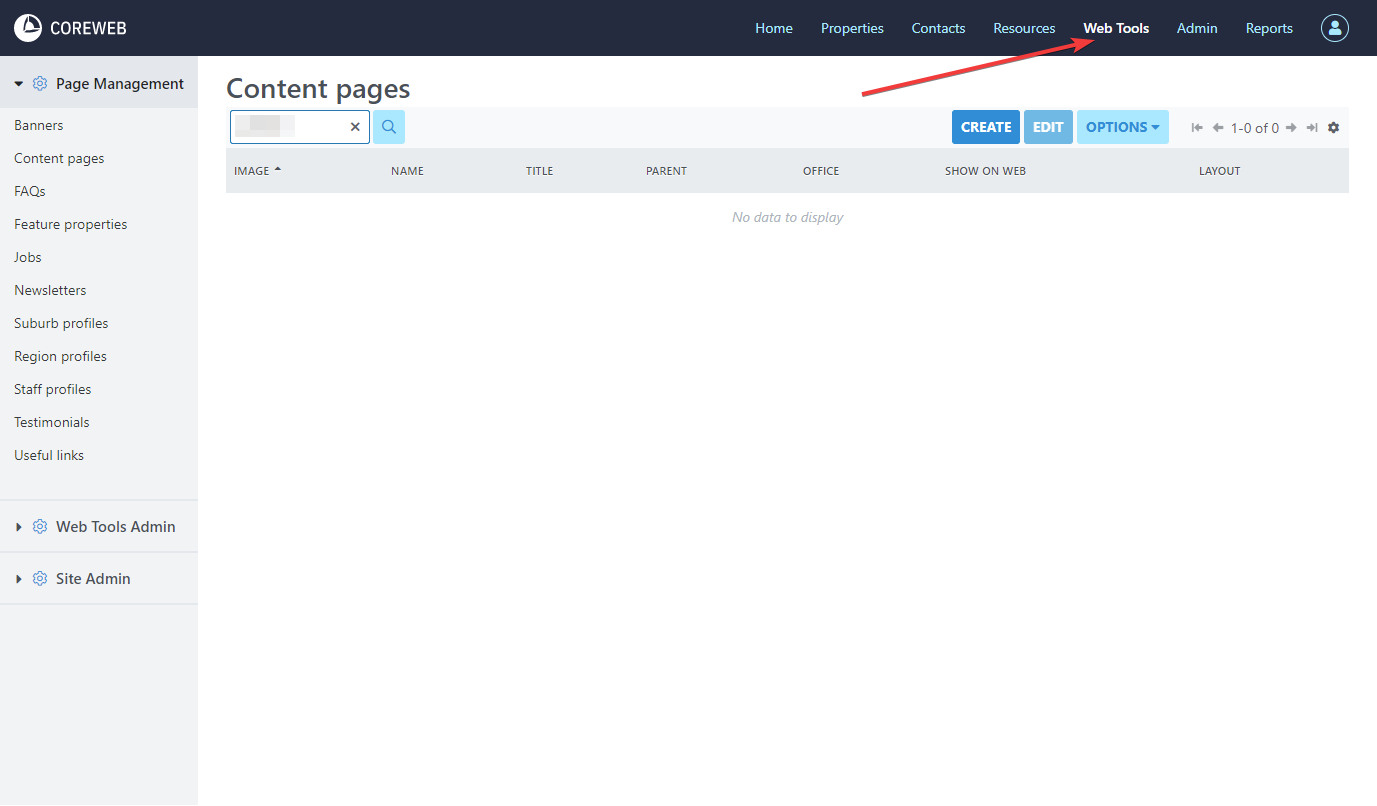Screen dimensions: 1377x806
Task: Click the grid settings gear icon
Action: point(1333,128)
